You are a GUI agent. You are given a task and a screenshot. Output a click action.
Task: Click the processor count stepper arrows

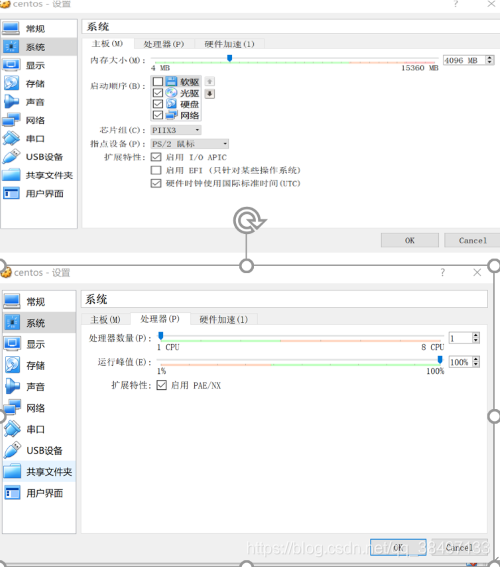pyautogui.click(x=476, y=338)
